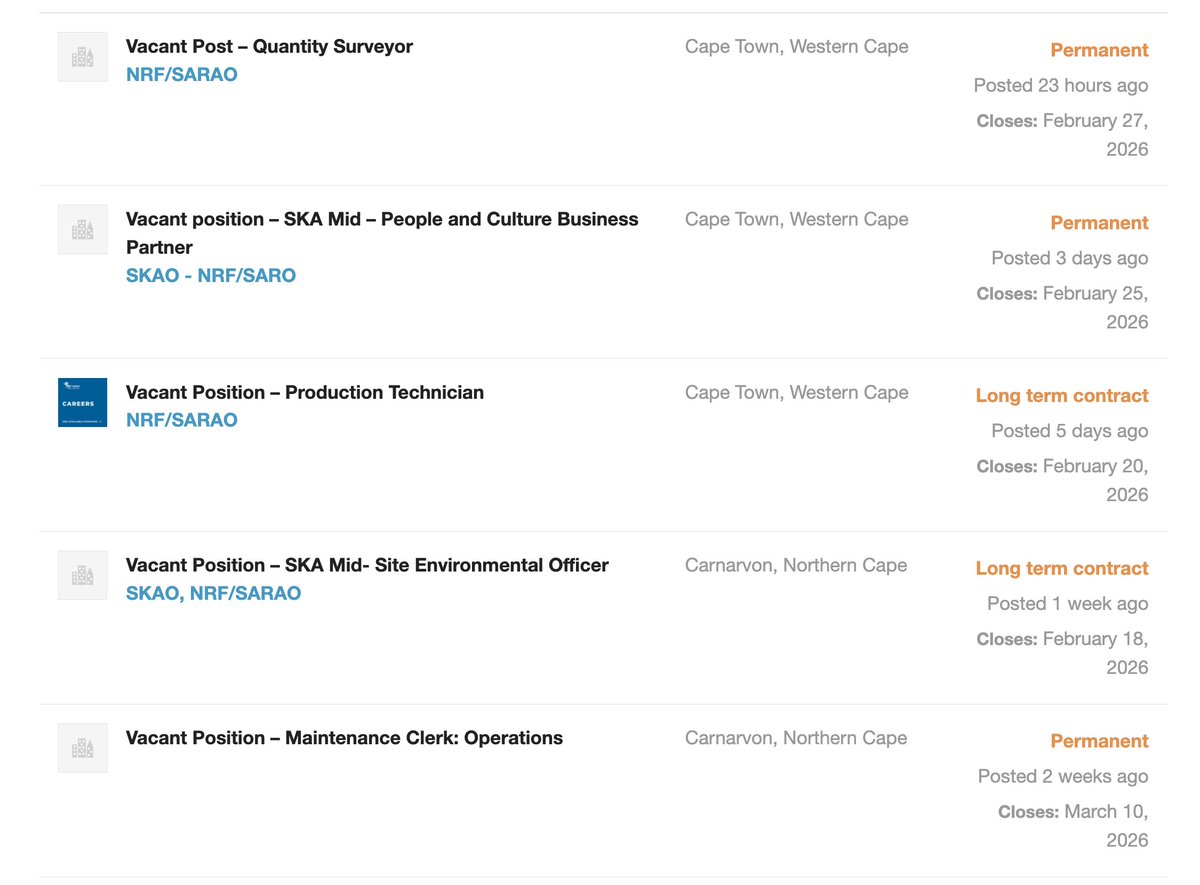1200x885 pixels.
Task: Click NRF/SARAO under Quantity Surveyor
Action: pyautogui.click(x=182, y=75)
